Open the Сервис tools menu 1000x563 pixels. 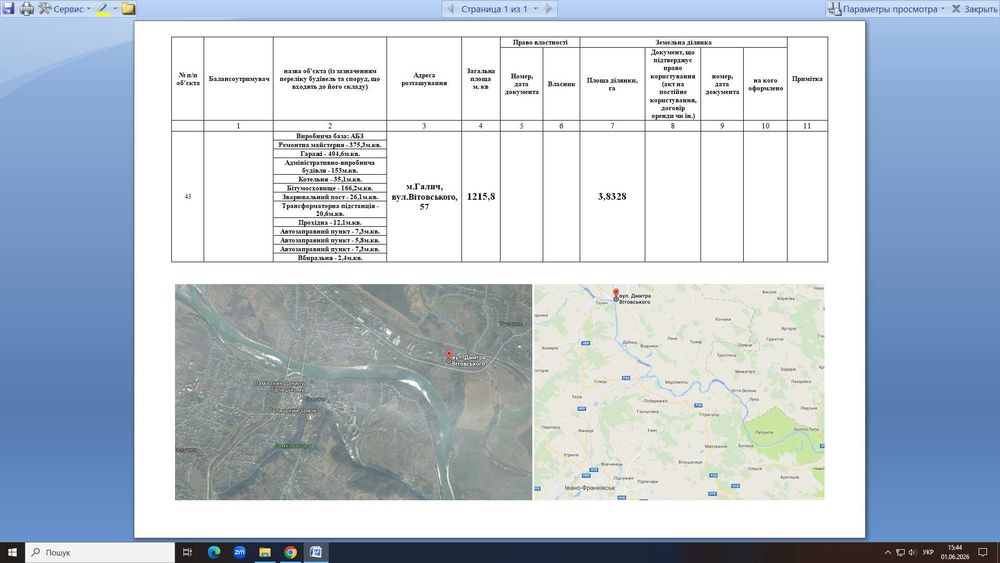[64, 9]
